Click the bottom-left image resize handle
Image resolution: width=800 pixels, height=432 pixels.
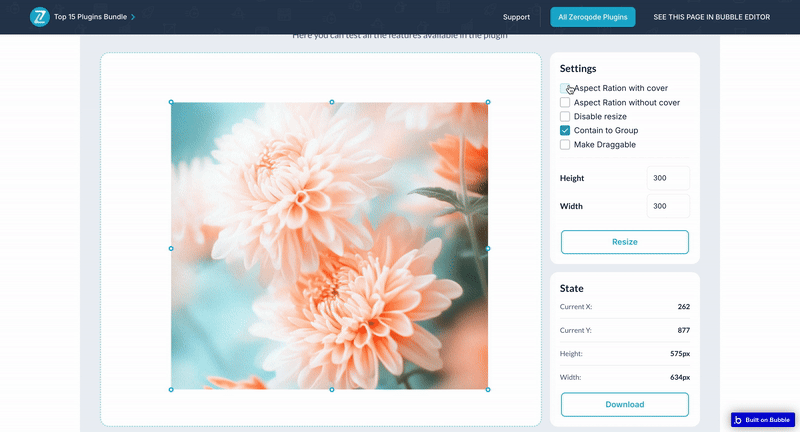point(171,390)
